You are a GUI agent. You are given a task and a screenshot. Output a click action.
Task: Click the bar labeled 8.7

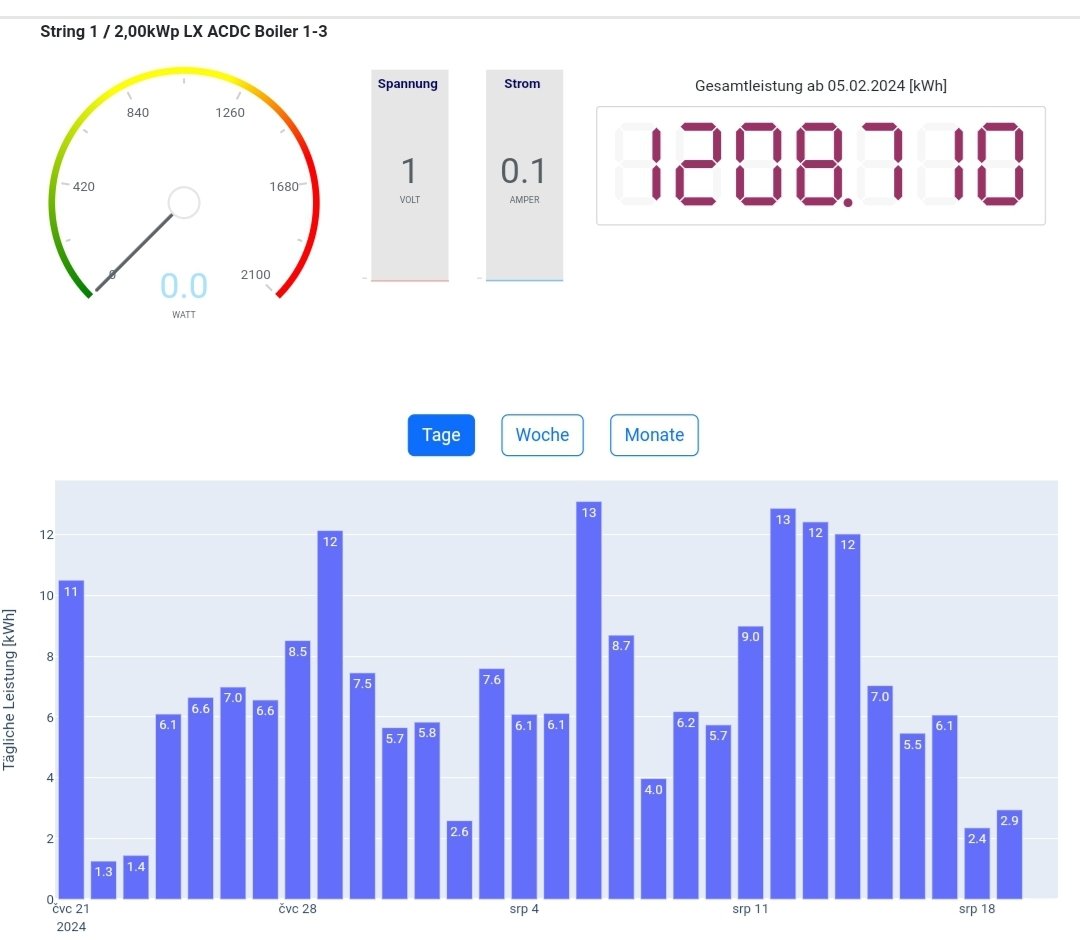click(x=621, y=767)
